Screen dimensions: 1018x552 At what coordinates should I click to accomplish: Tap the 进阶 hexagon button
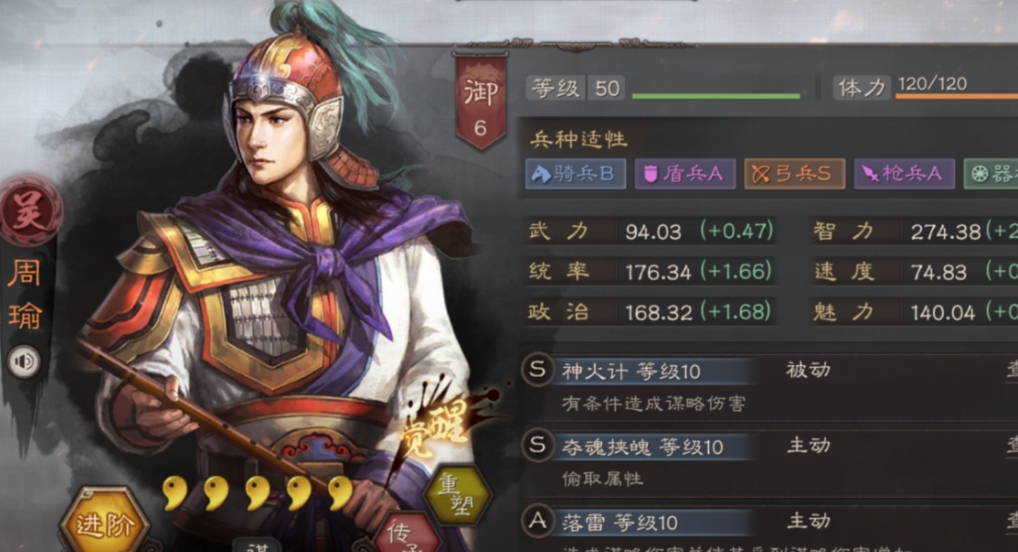point(104,522)
